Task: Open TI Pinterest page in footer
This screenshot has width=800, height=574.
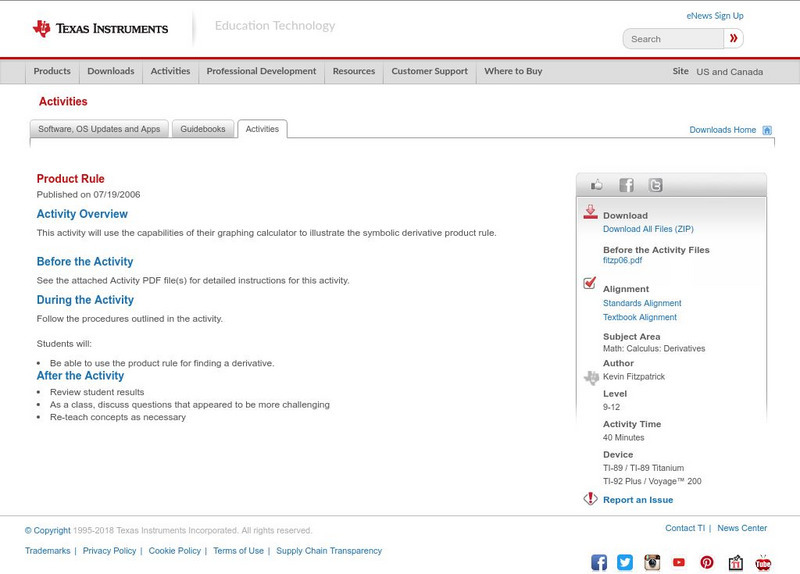Action: pos(707,562)
